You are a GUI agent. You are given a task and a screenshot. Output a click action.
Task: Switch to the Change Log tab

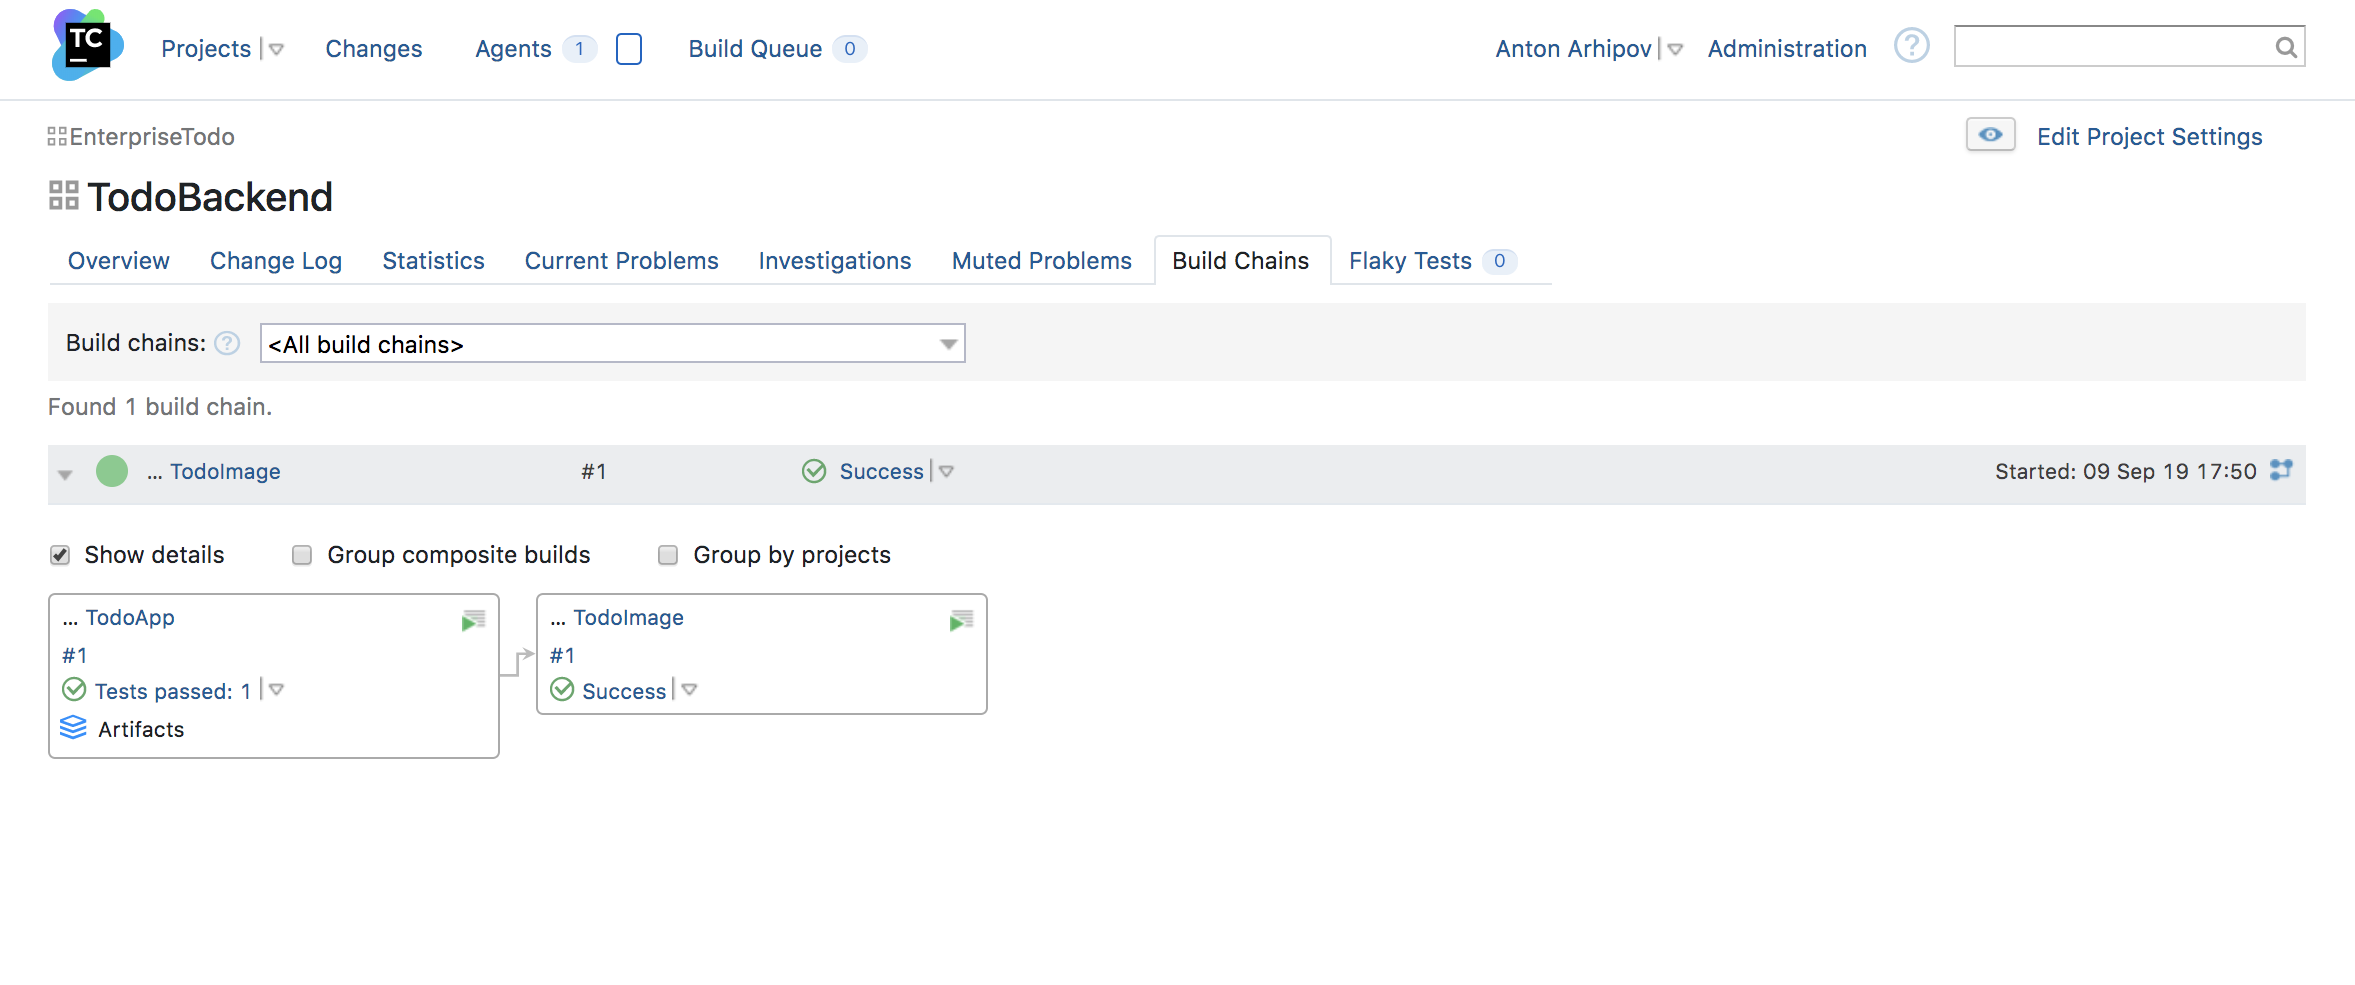pos(276,261)
